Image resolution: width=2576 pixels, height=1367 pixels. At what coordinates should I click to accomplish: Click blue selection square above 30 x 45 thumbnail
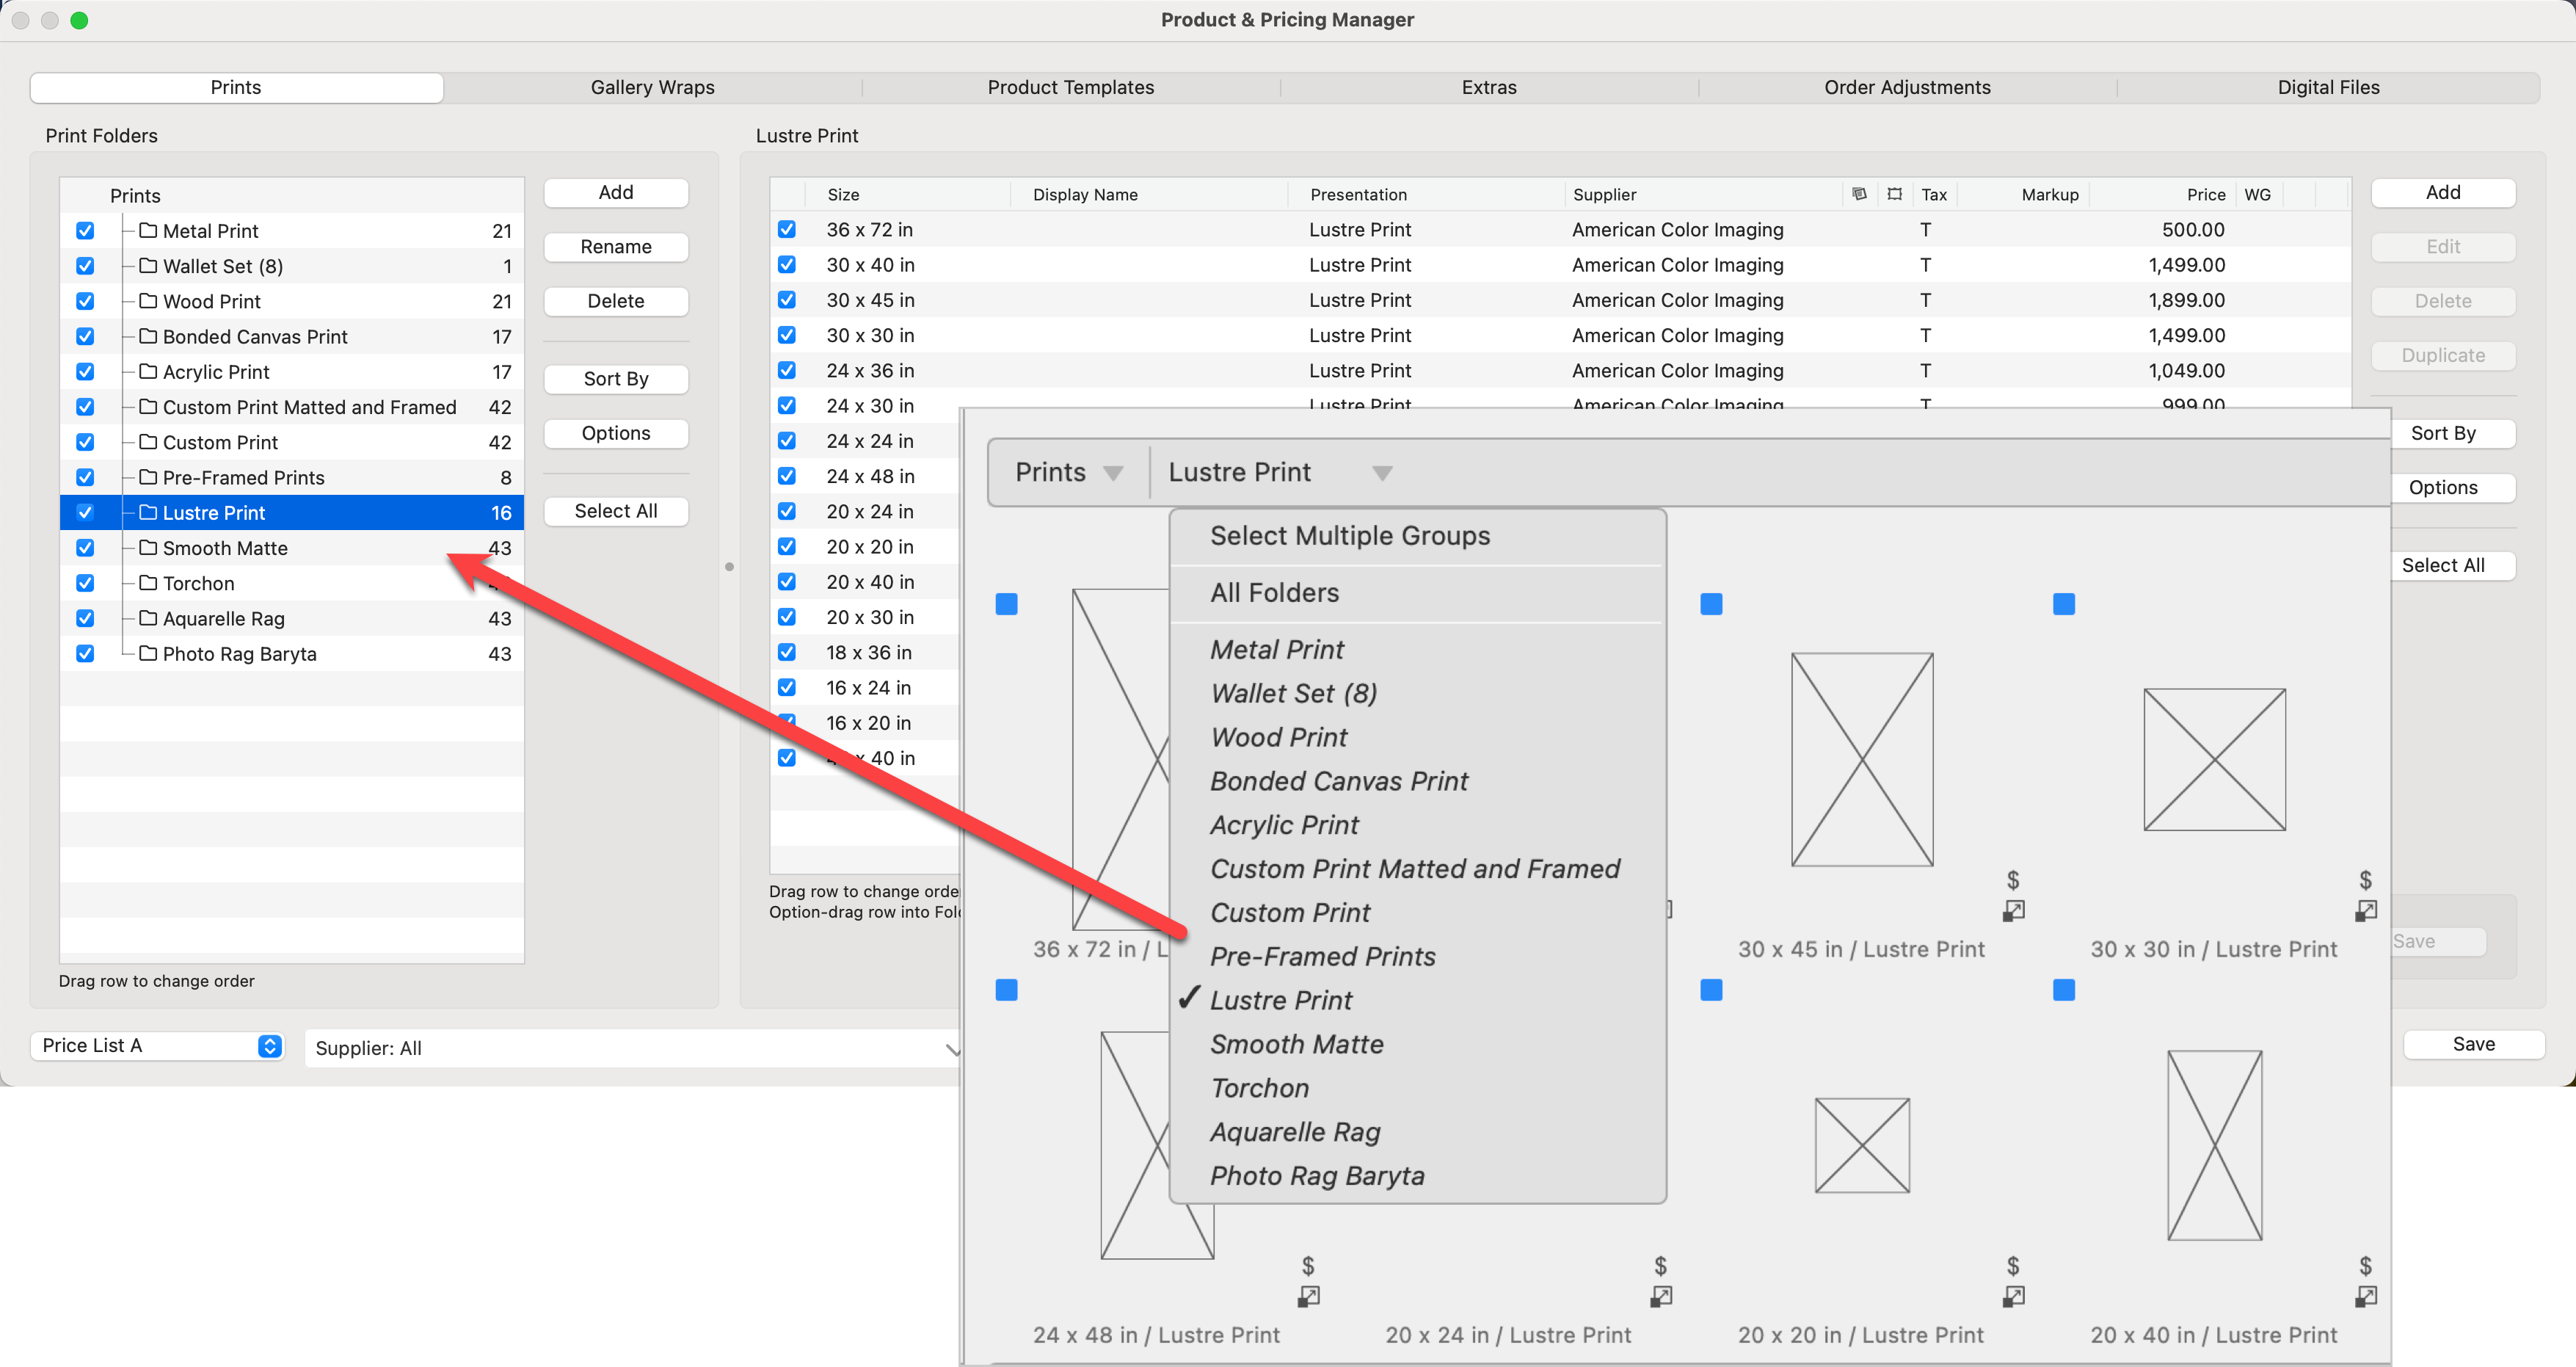(x=1711, y=604)
